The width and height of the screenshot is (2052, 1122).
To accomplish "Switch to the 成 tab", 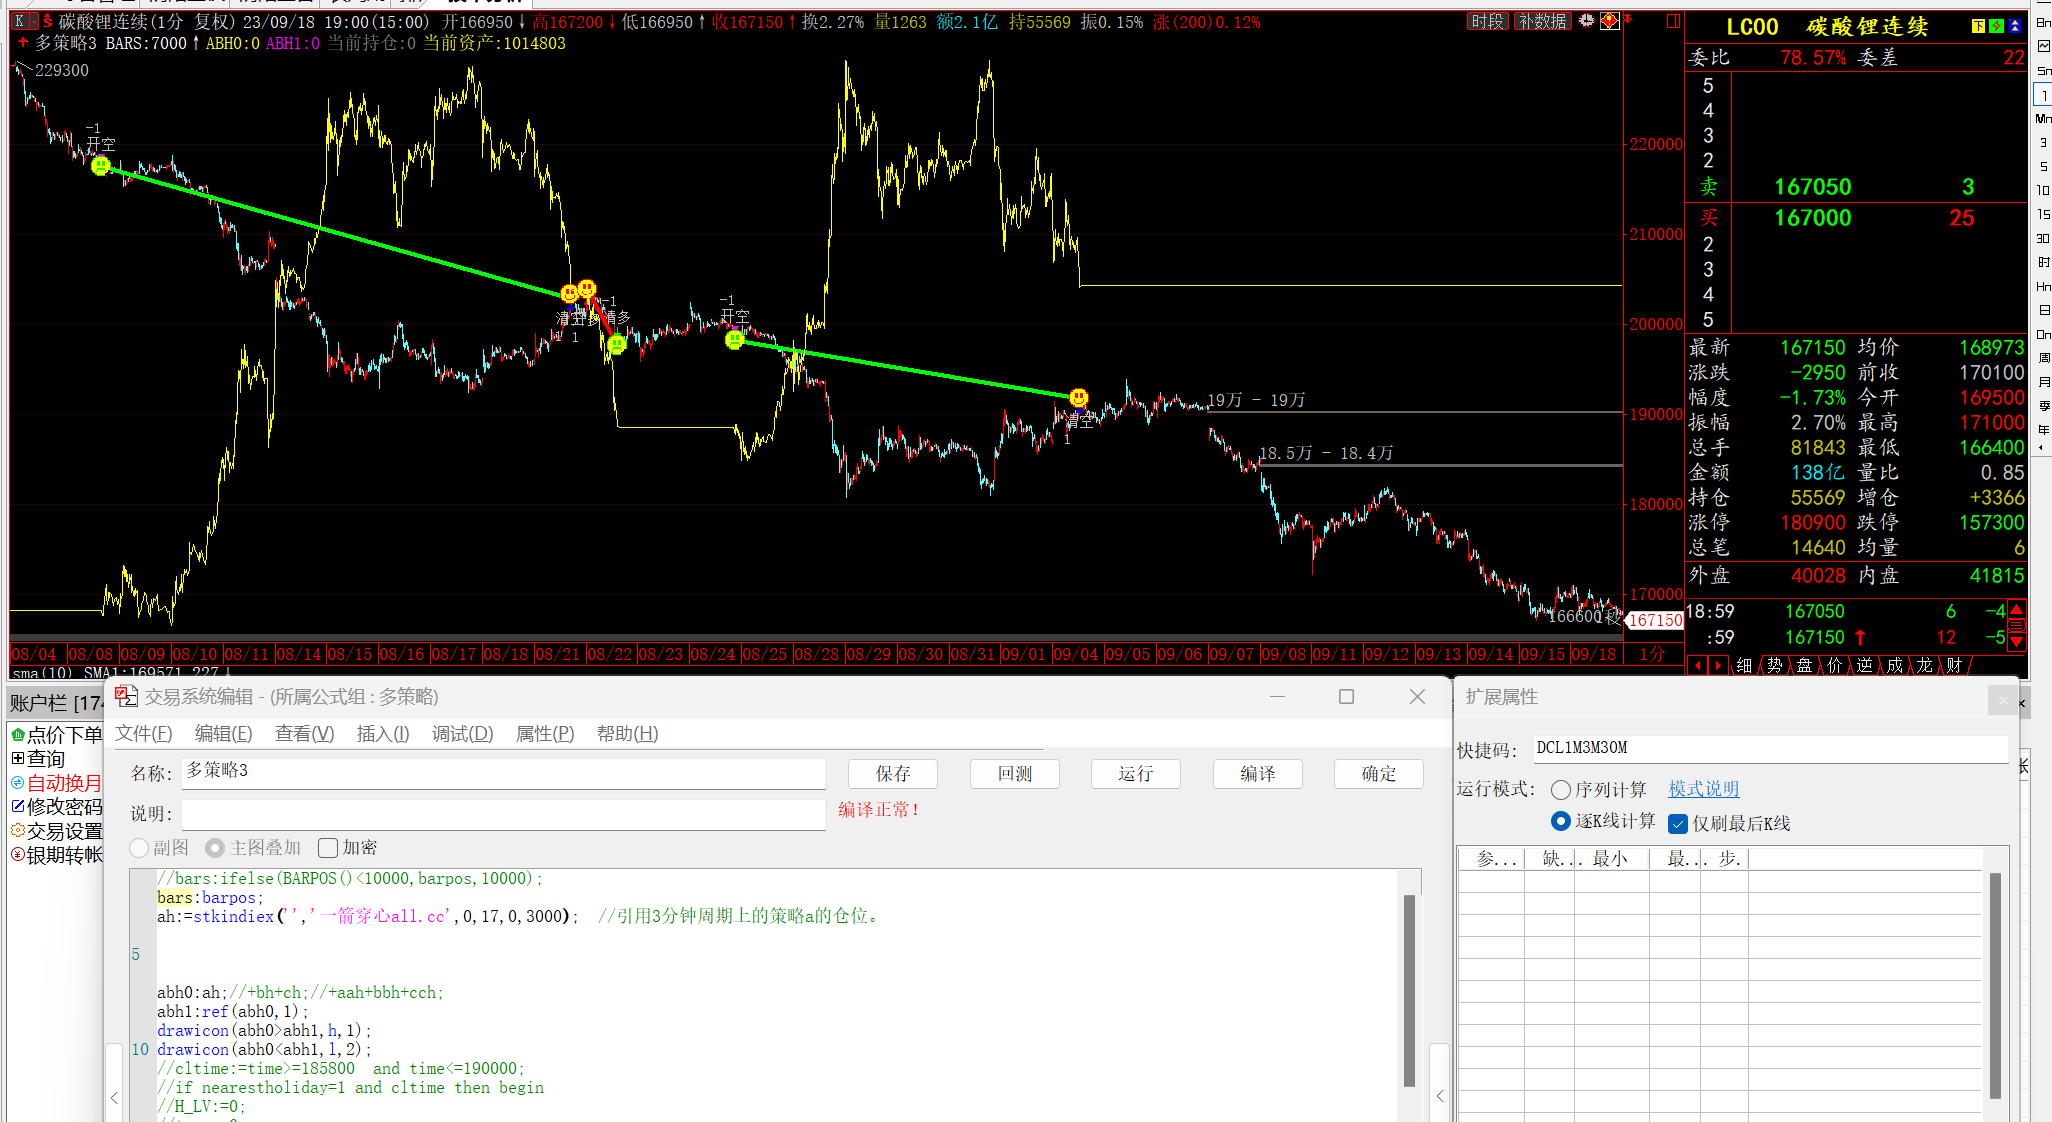I will (1894, 665).
